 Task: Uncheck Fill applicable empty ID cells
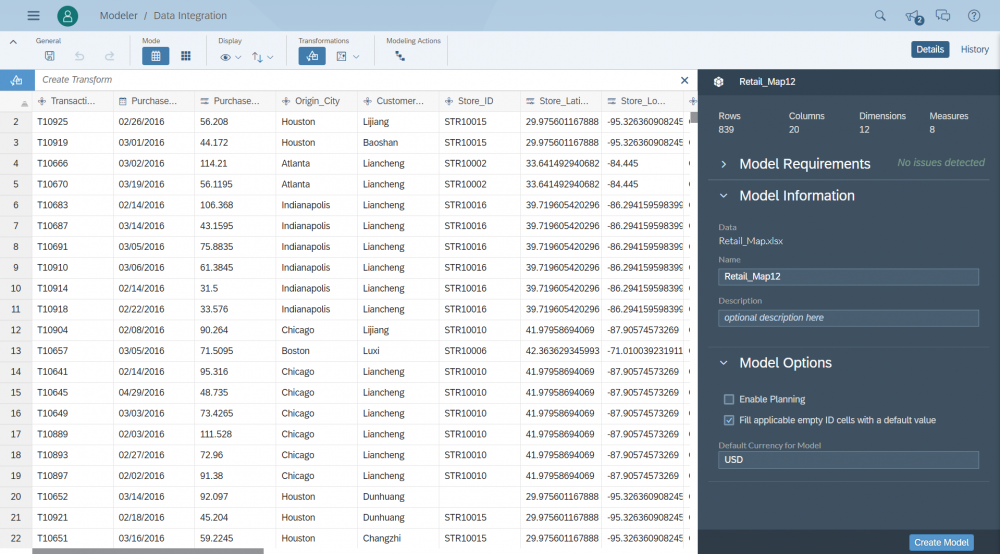(729, 420)
